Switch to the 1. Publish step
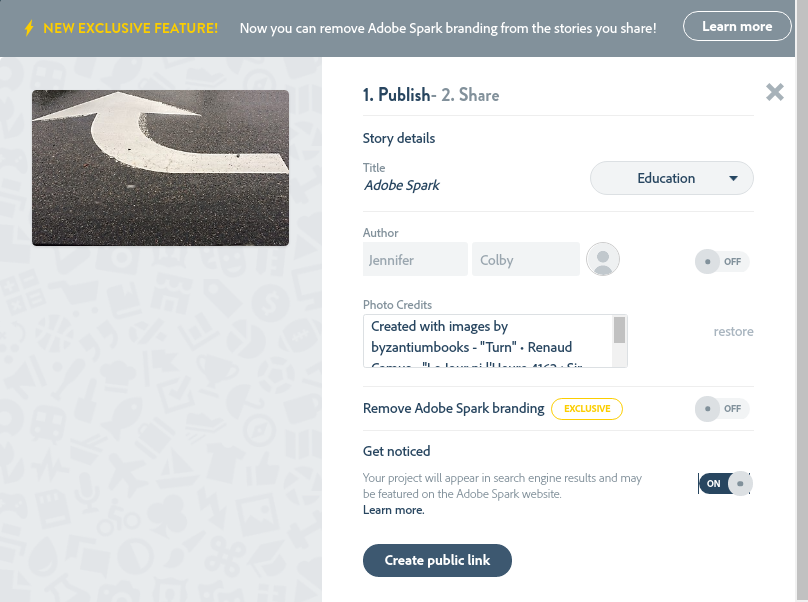This screenshot has height=602, width=808. pos(395,96)
